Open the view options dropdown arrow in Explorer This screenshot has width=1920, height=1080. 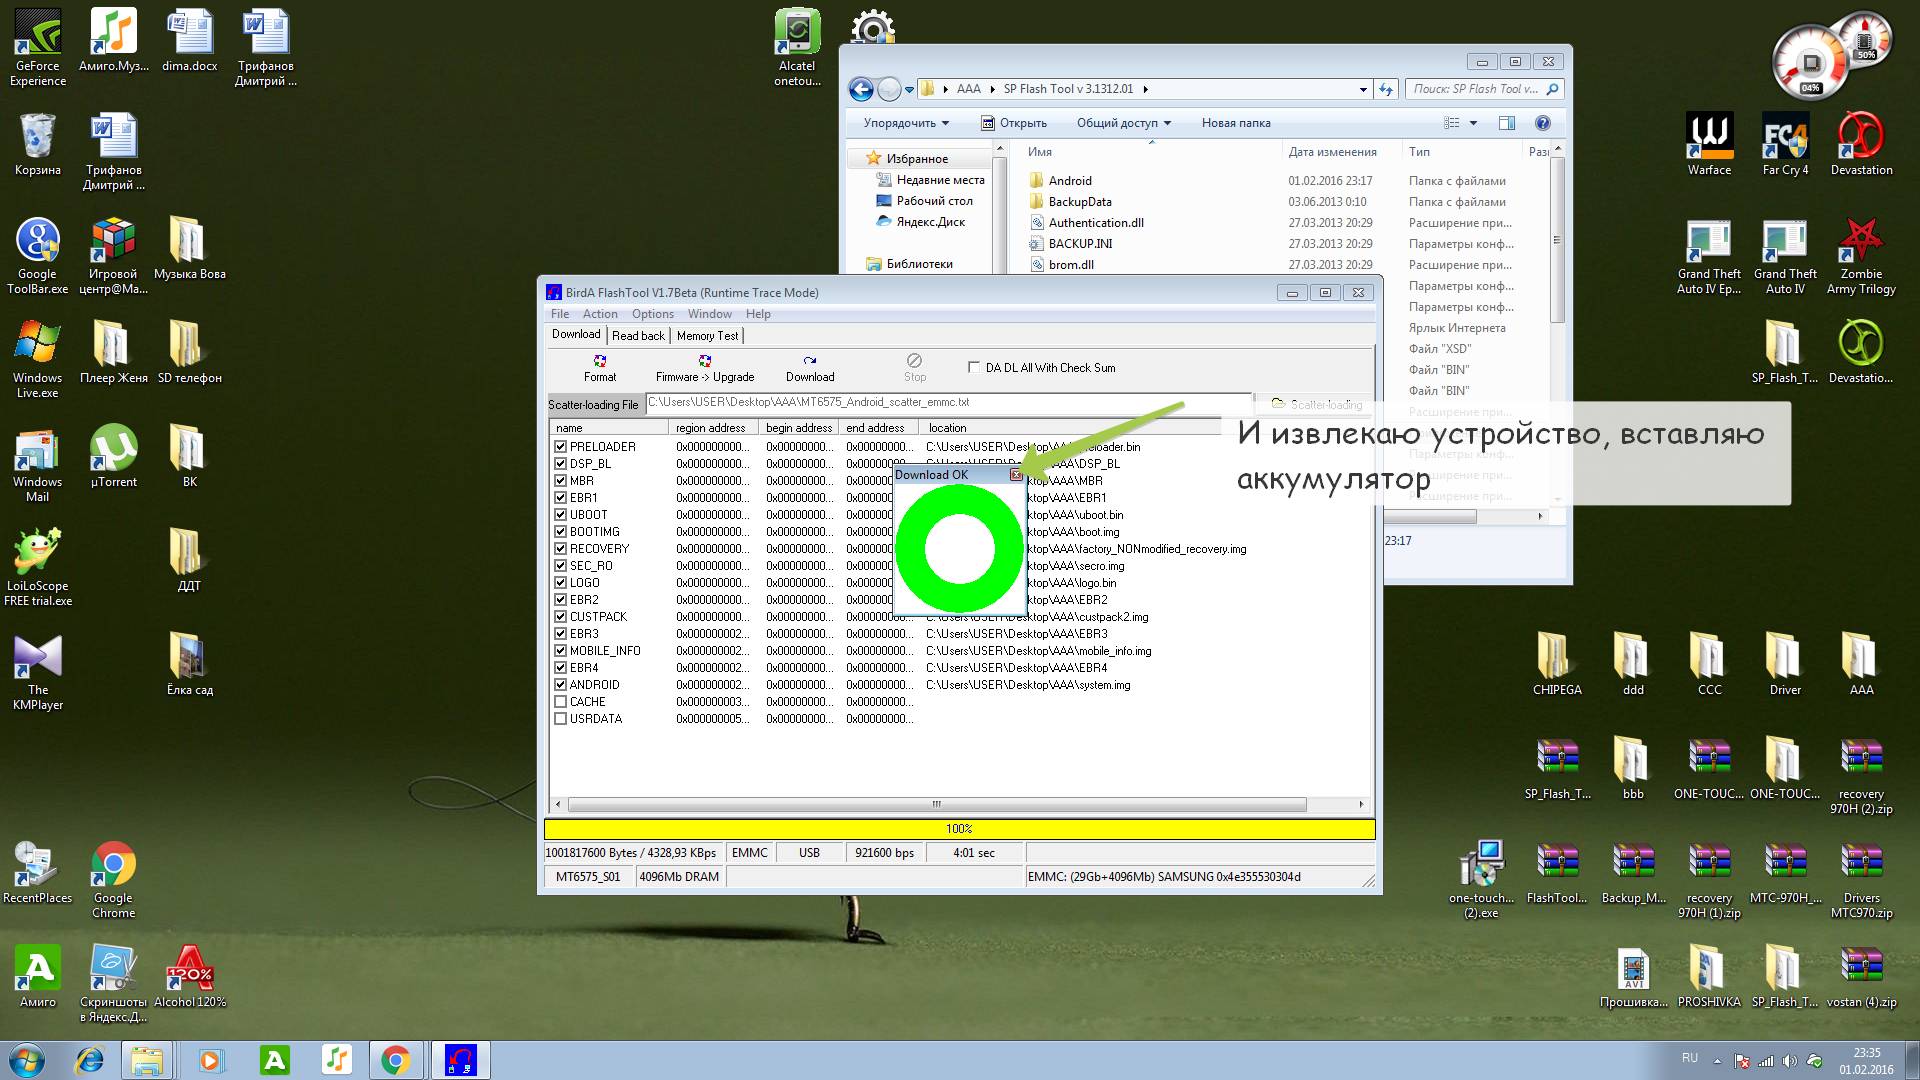pyautogui.click(x=1473, y=123)
